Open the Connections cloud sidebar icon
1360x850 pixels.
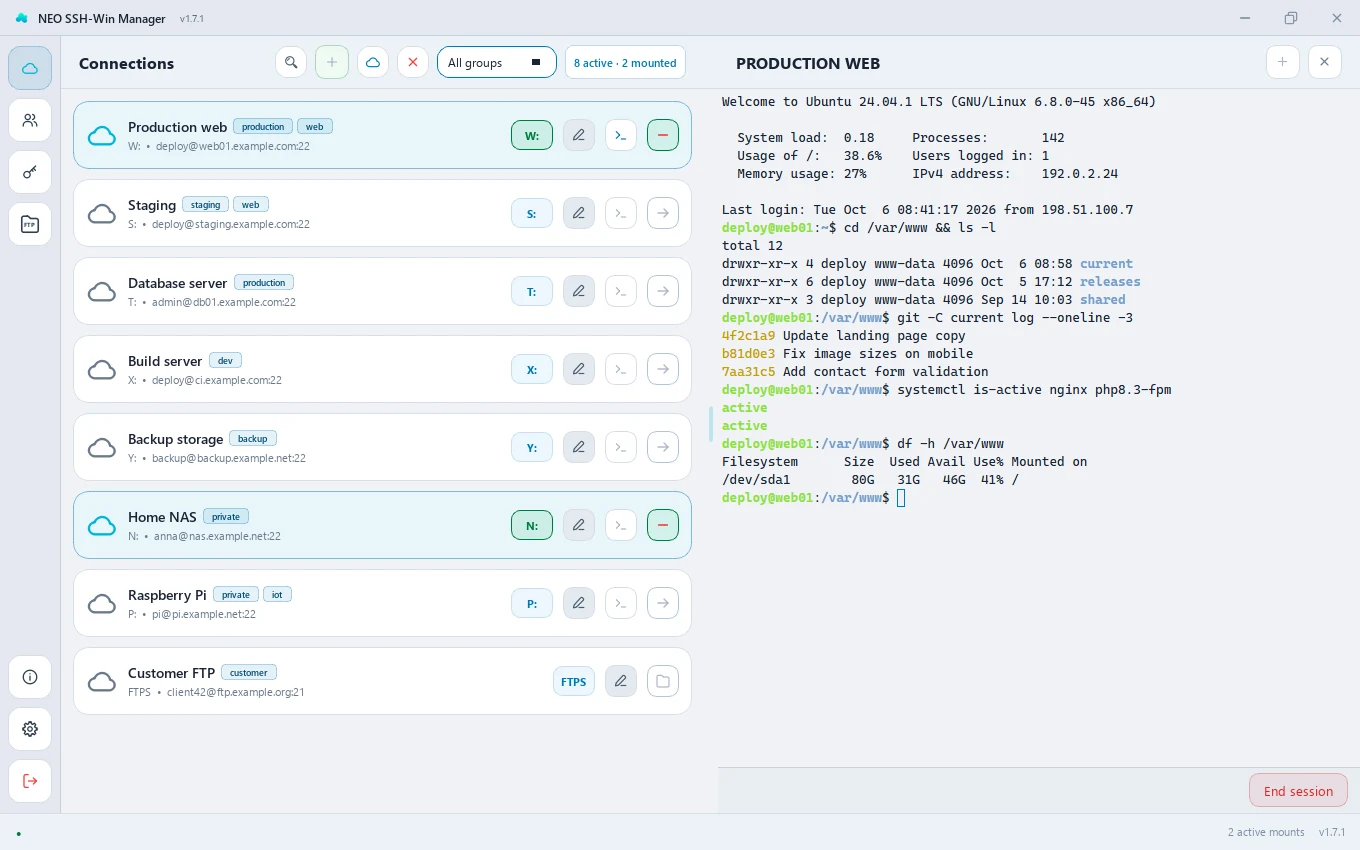tap(30, 68)
